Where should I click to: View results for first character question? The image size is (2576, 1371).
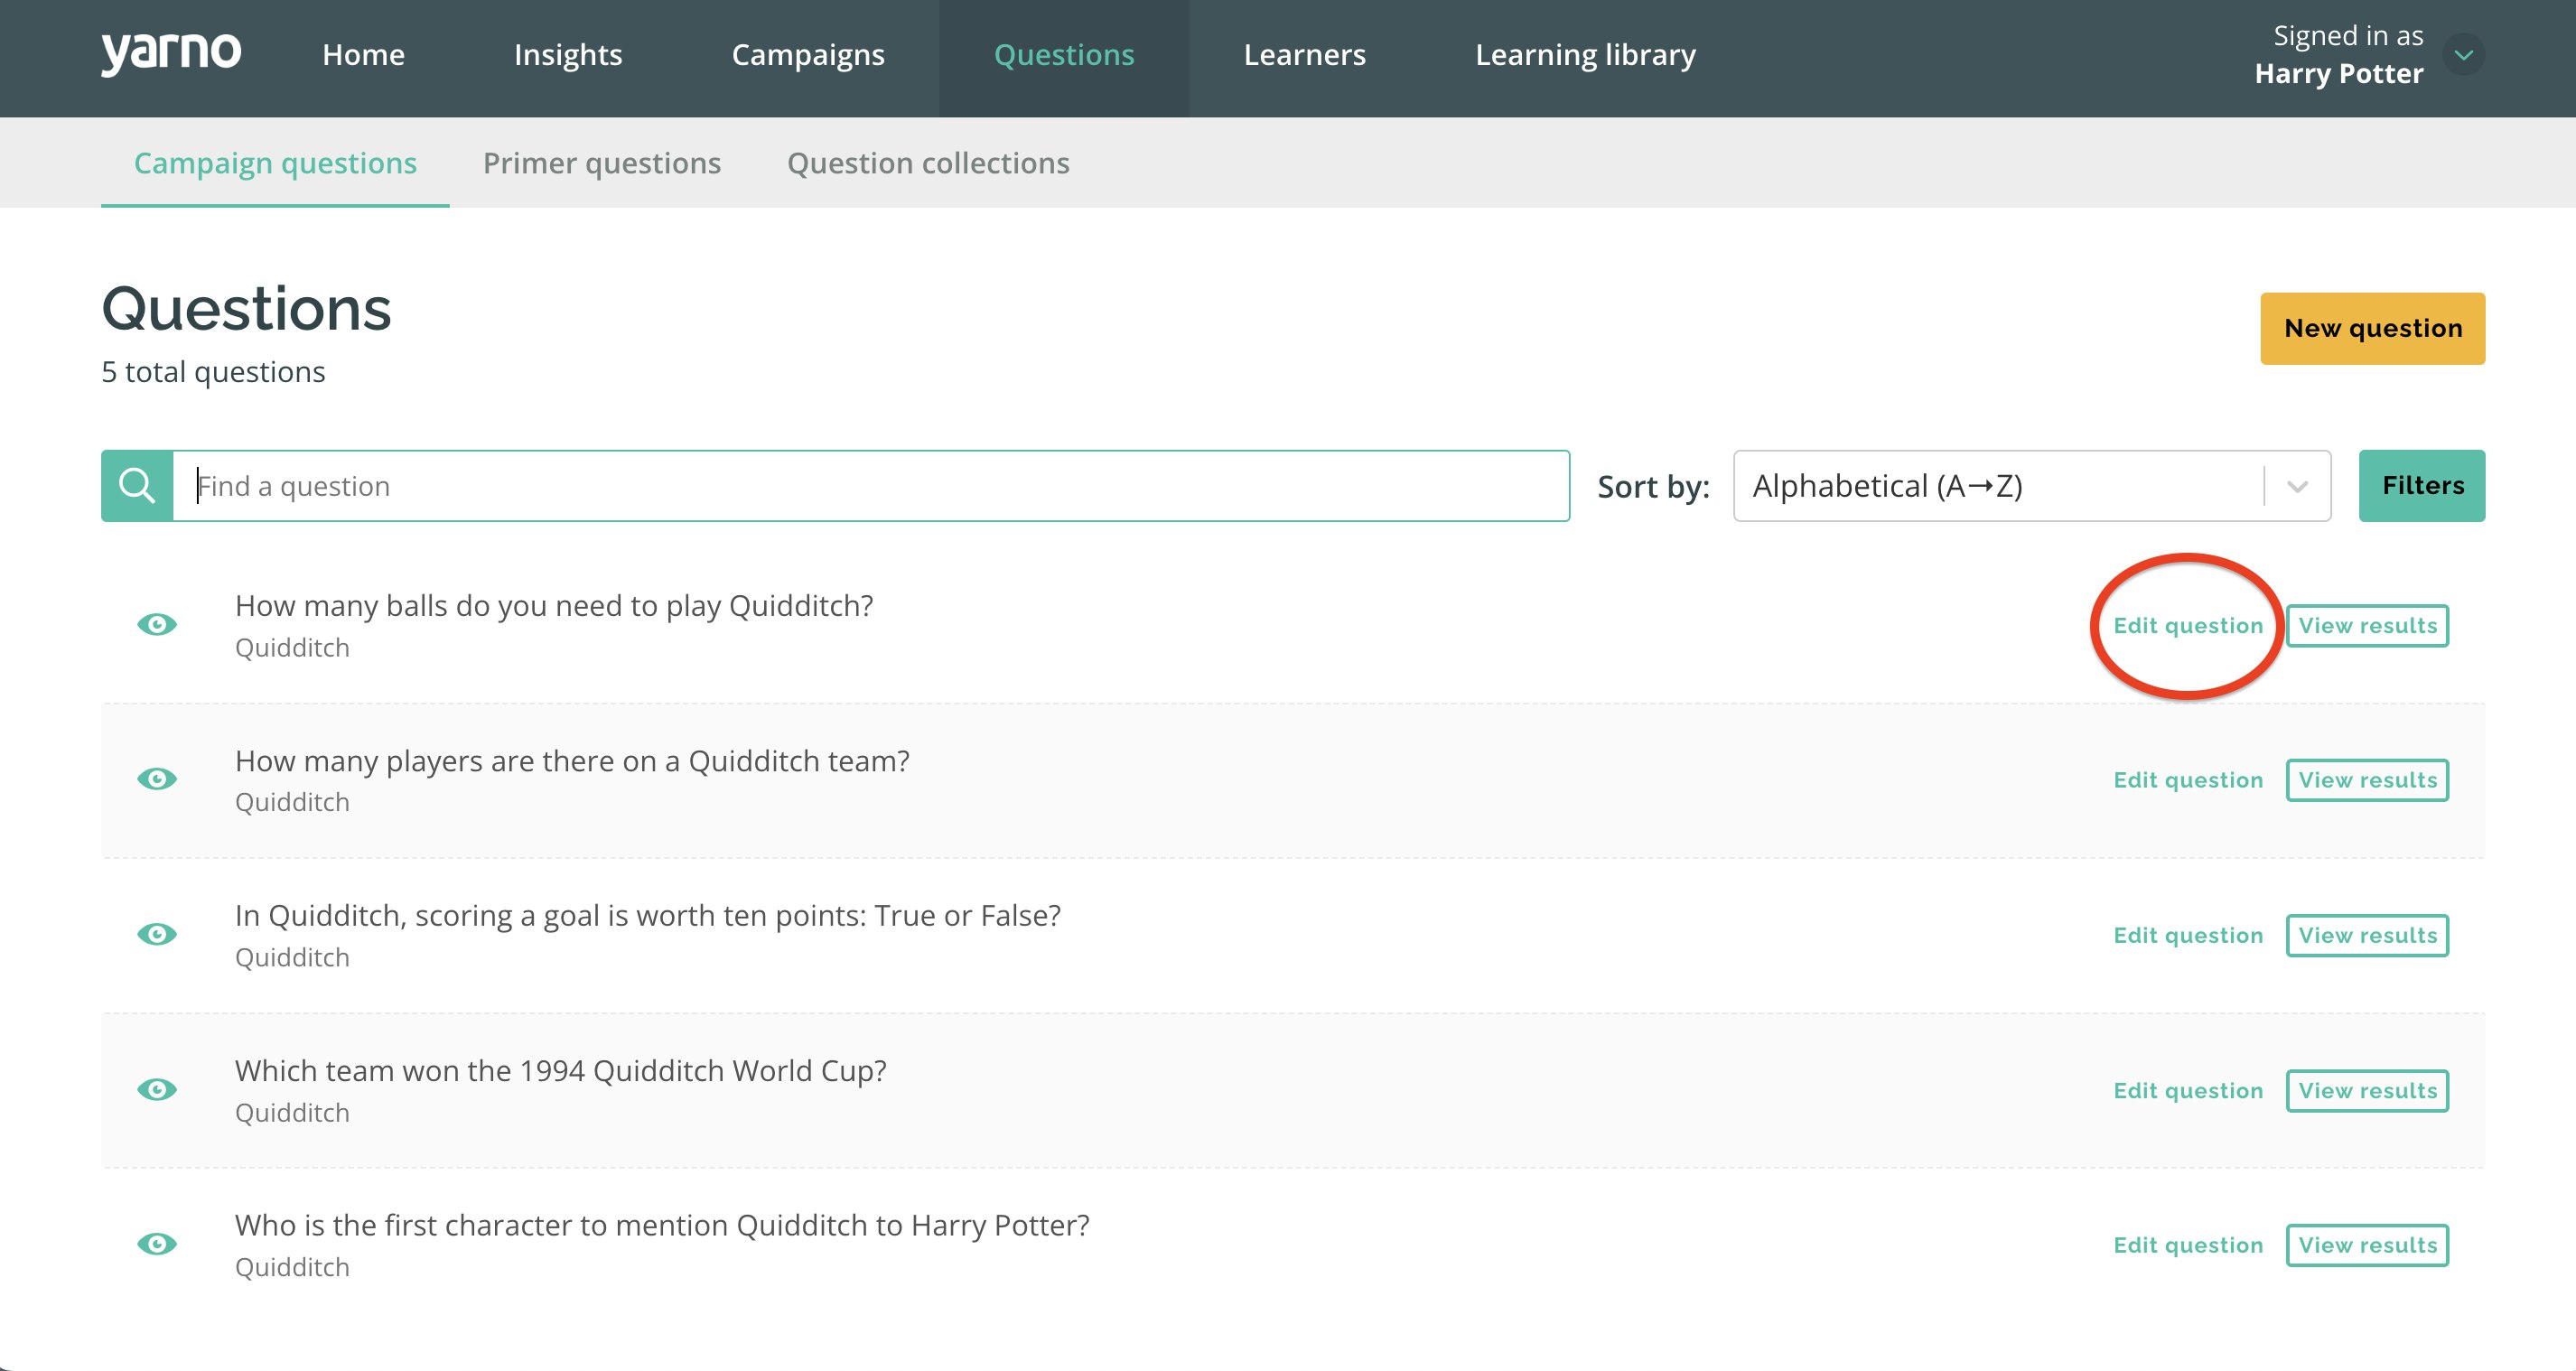(x=2367, y=1245)
